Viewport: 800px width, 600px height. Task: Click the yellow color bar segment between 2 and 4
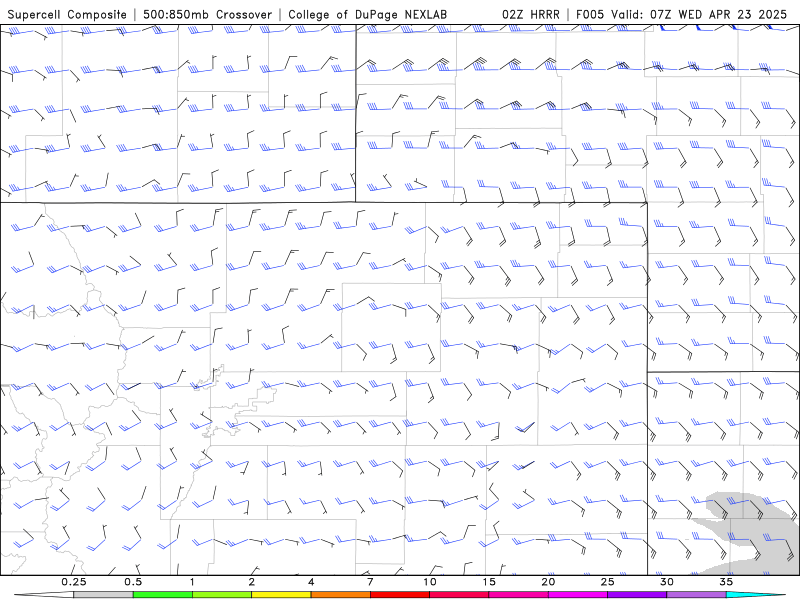(x=281, y=595)
